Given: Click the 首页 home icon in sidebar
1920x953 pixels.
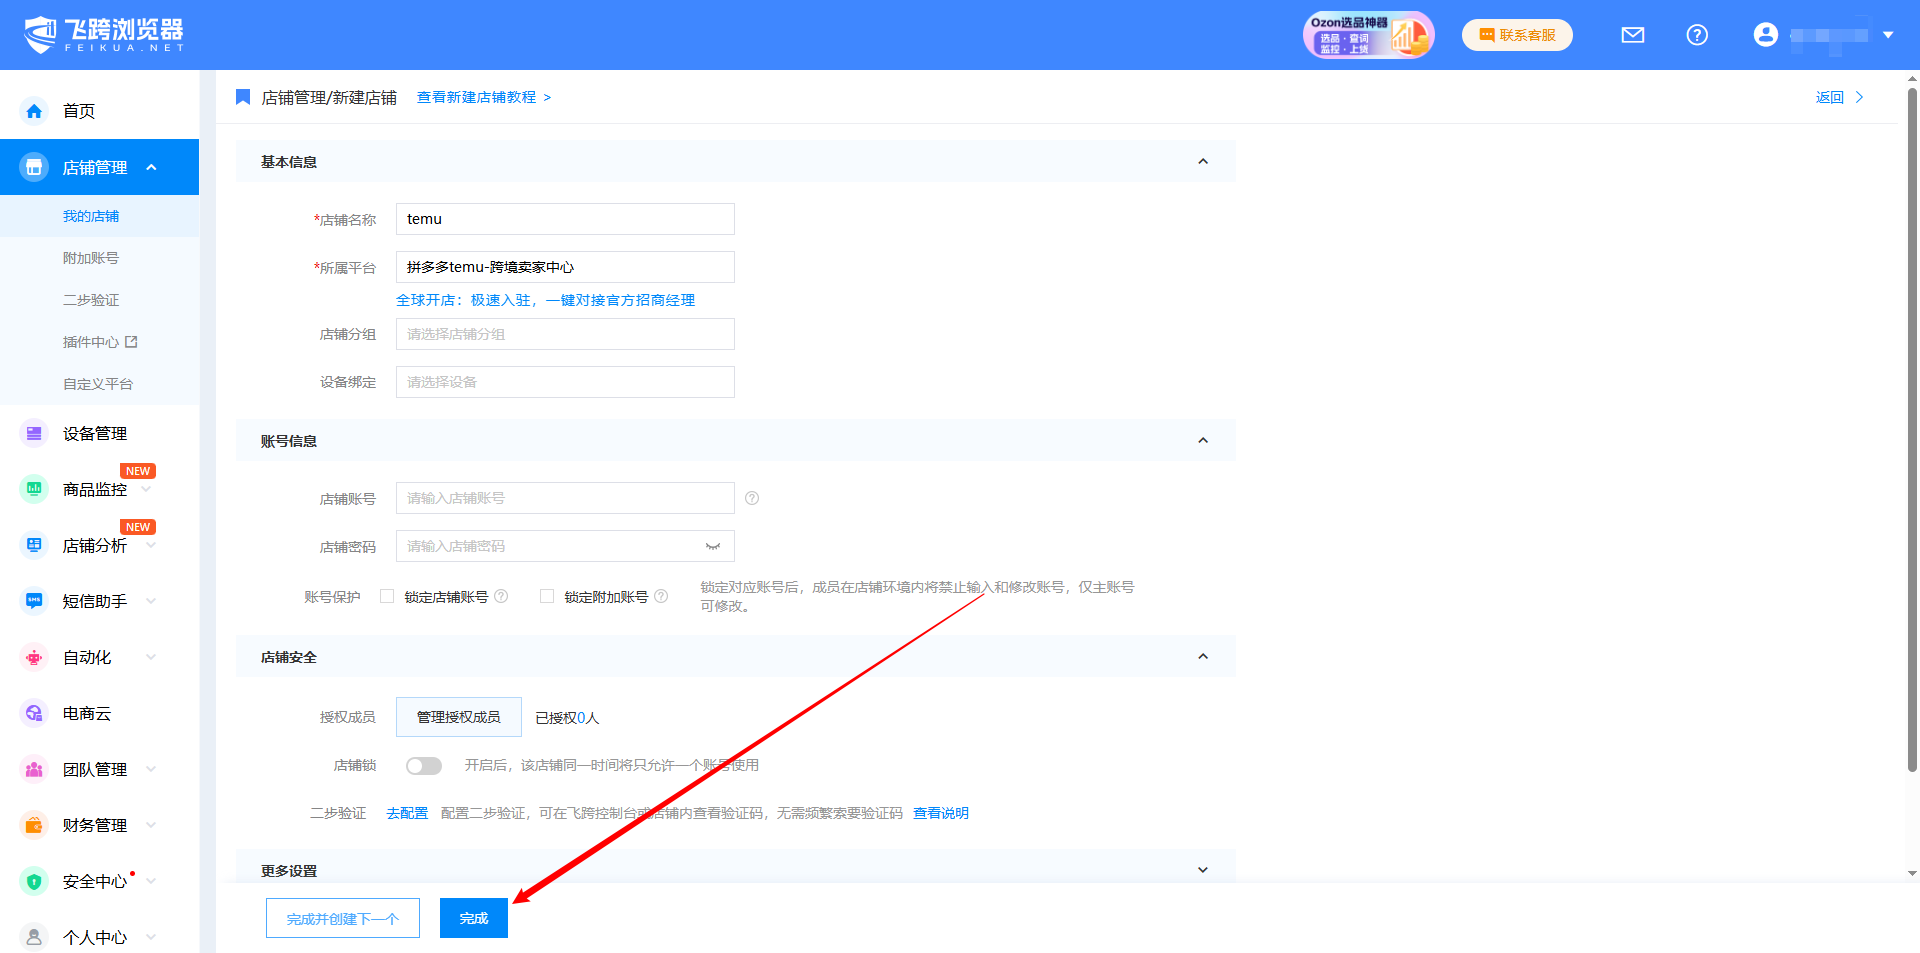Looking at the screenshot, I should [x=35, y=111].
